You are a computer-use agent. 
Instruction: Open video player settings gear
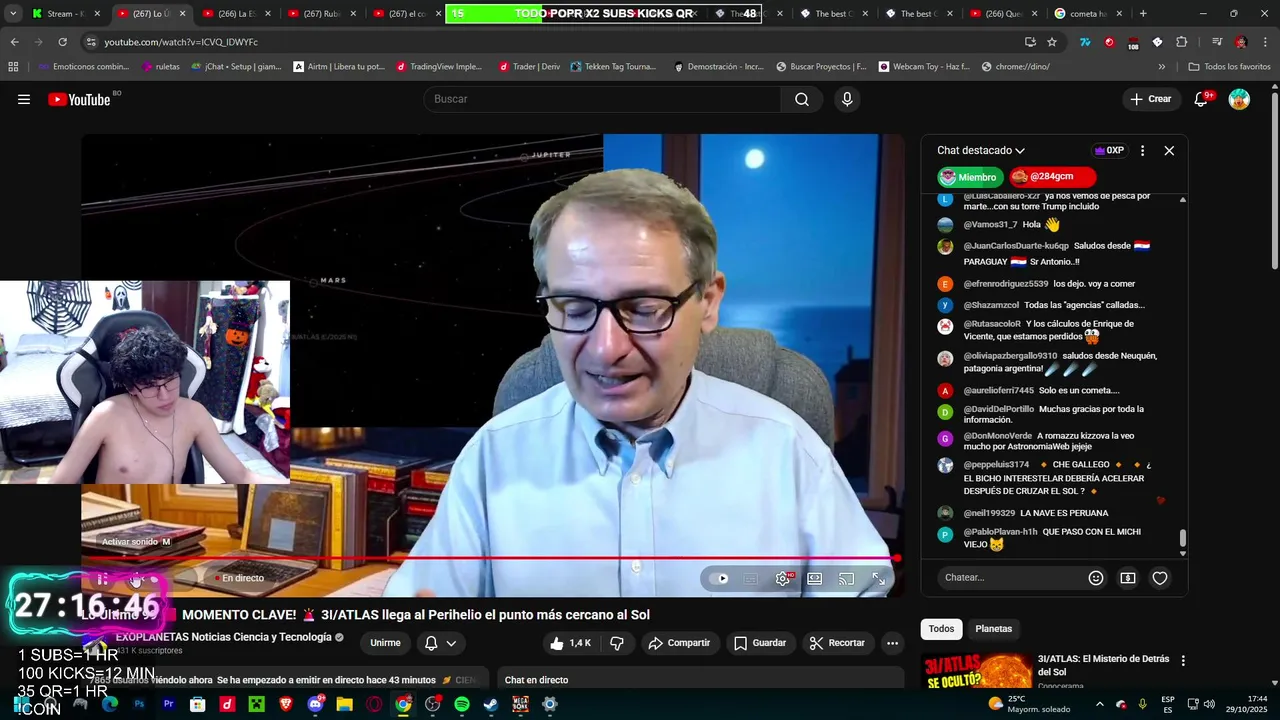click(x=783, y=578)
